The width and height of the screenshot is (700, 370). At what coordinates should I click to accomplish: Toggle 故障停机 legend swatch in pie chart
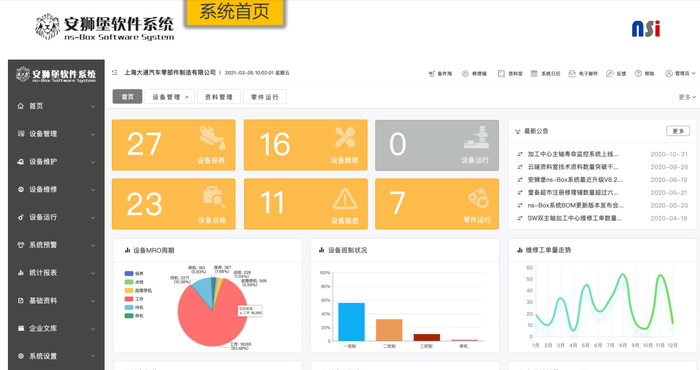(129, 291)
